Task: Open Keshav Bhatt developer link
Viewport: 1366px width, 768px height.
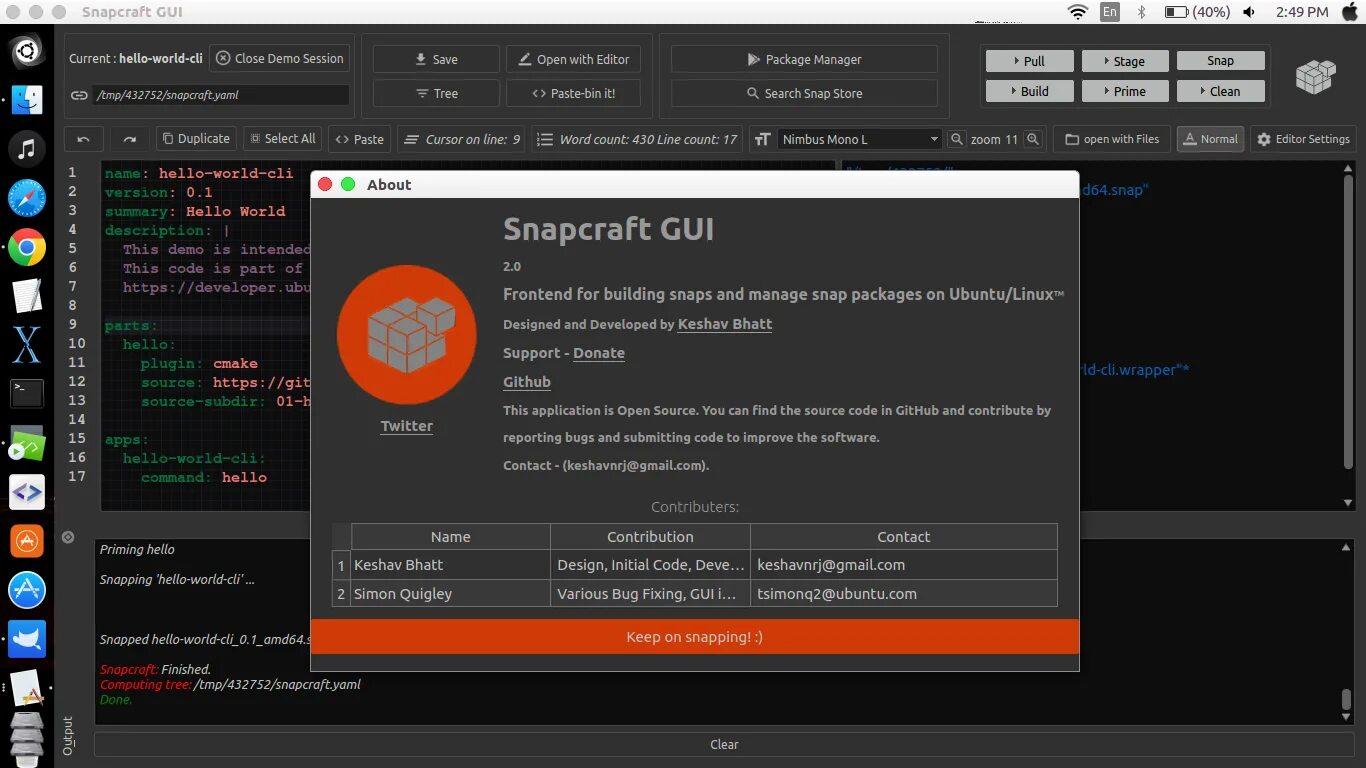Action: tap(725, 324)
